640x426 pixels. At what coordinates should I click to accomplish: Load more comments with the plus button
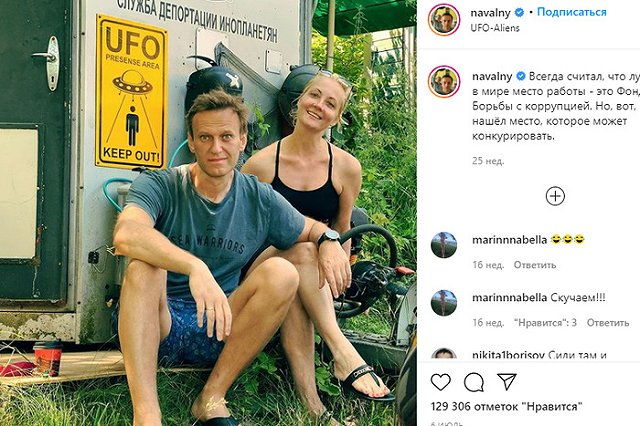555,196
